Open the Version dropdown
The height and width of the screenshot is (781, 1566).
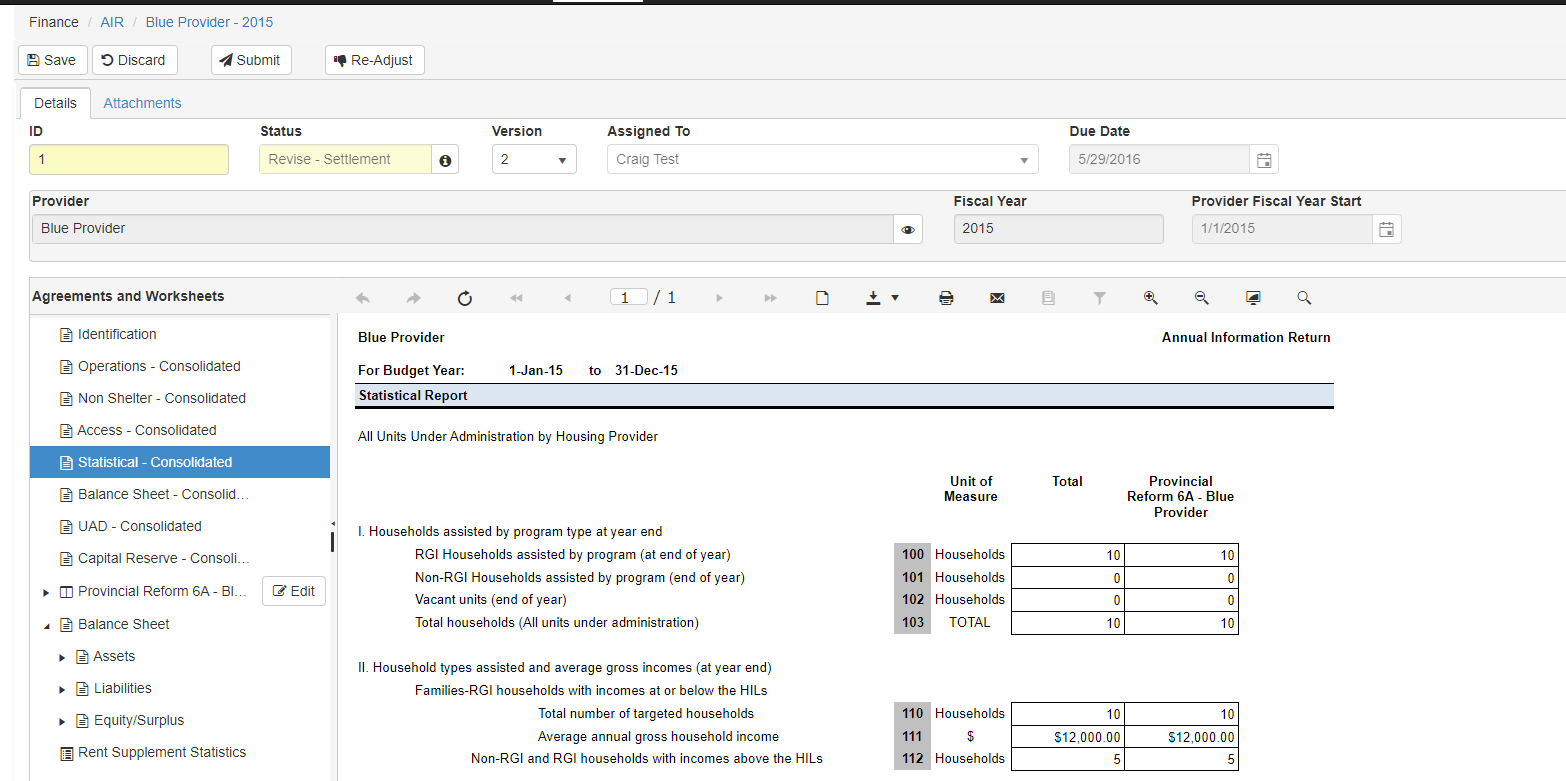pos(534,160)
